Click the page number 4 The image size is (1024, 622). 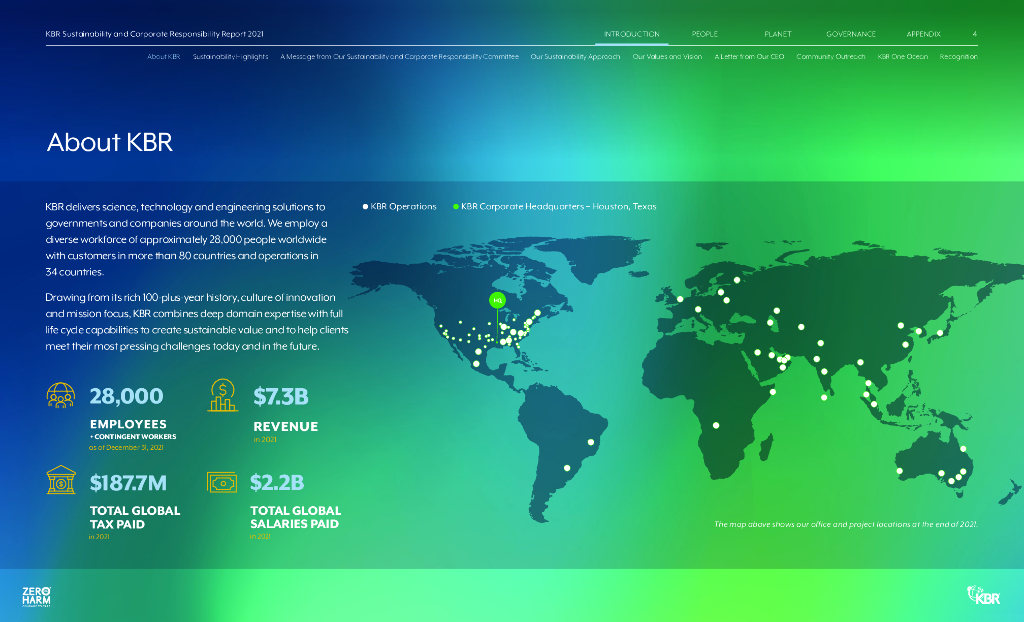point(974,34)
